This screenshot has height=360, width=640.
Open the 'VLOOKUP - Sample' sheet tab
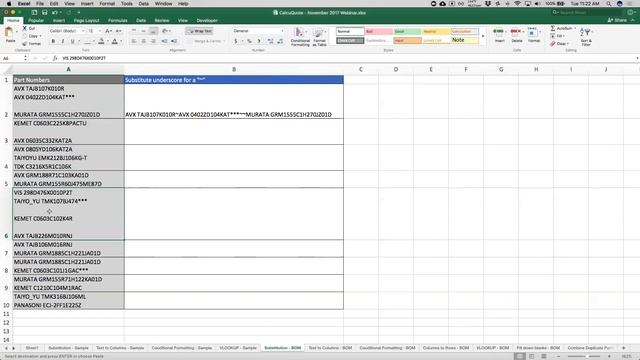pyautogui.click(x=238, y=348)
